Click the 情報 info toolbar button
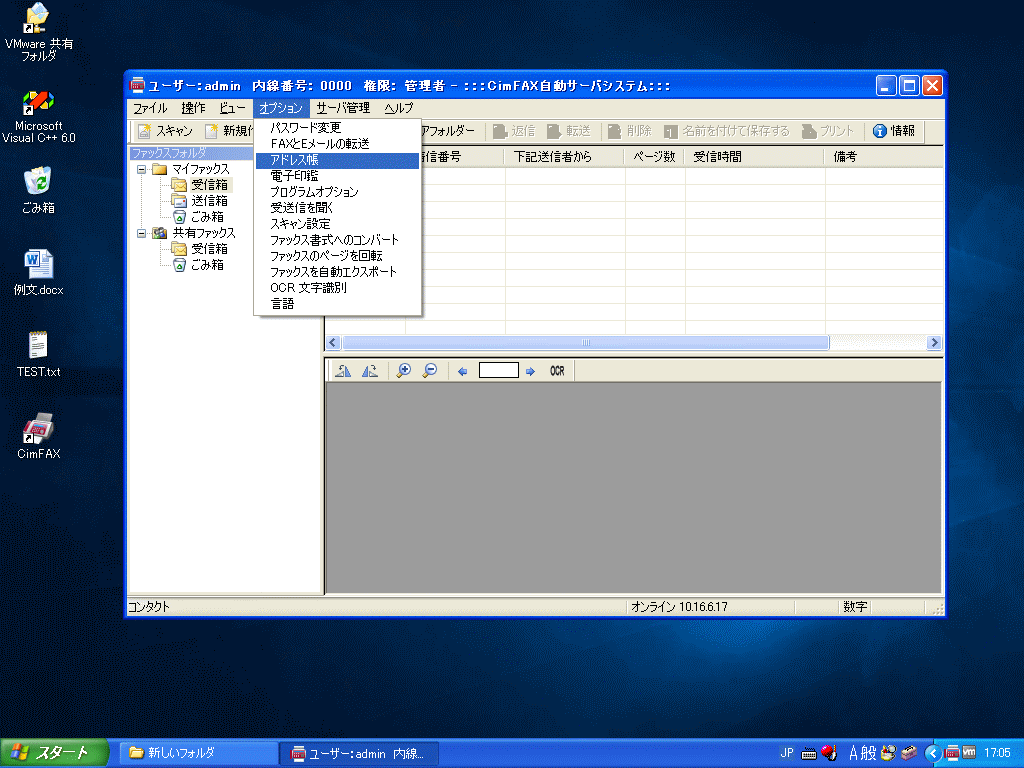Screen dimensions: 1024x768 tap(893, 131)
